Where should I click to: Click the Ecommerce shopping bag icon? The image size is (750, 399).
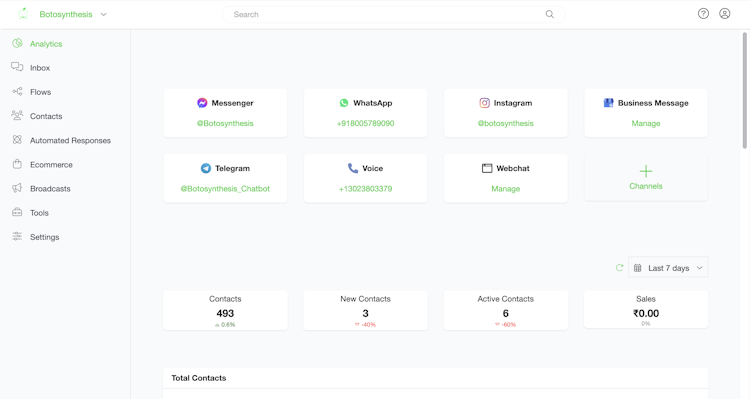click(x=17, y=164)
